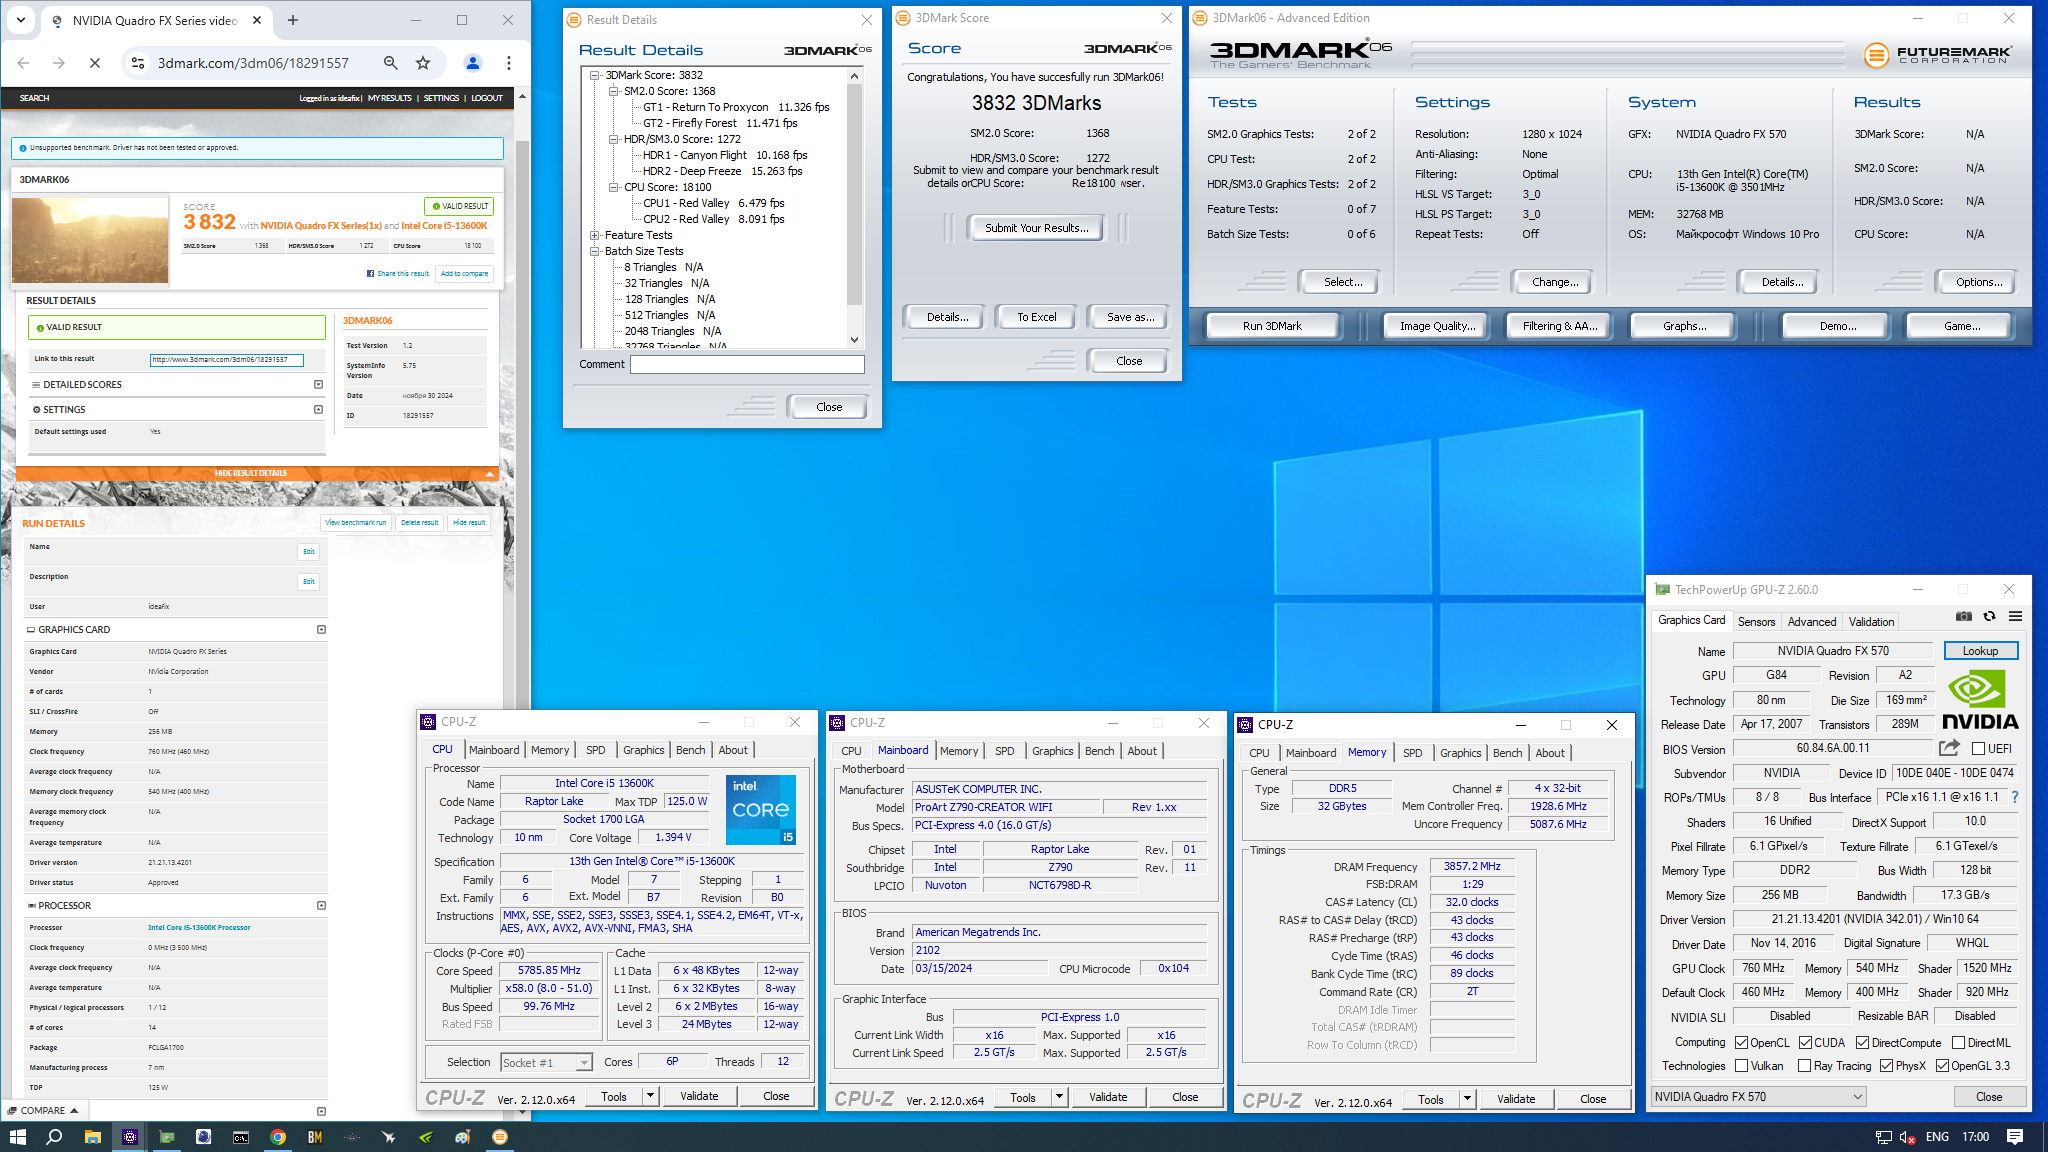Switch to the Sensors tab in GPU-Z
The width and height of the screenshot is (2048, 1152).
coord(1756,622)
